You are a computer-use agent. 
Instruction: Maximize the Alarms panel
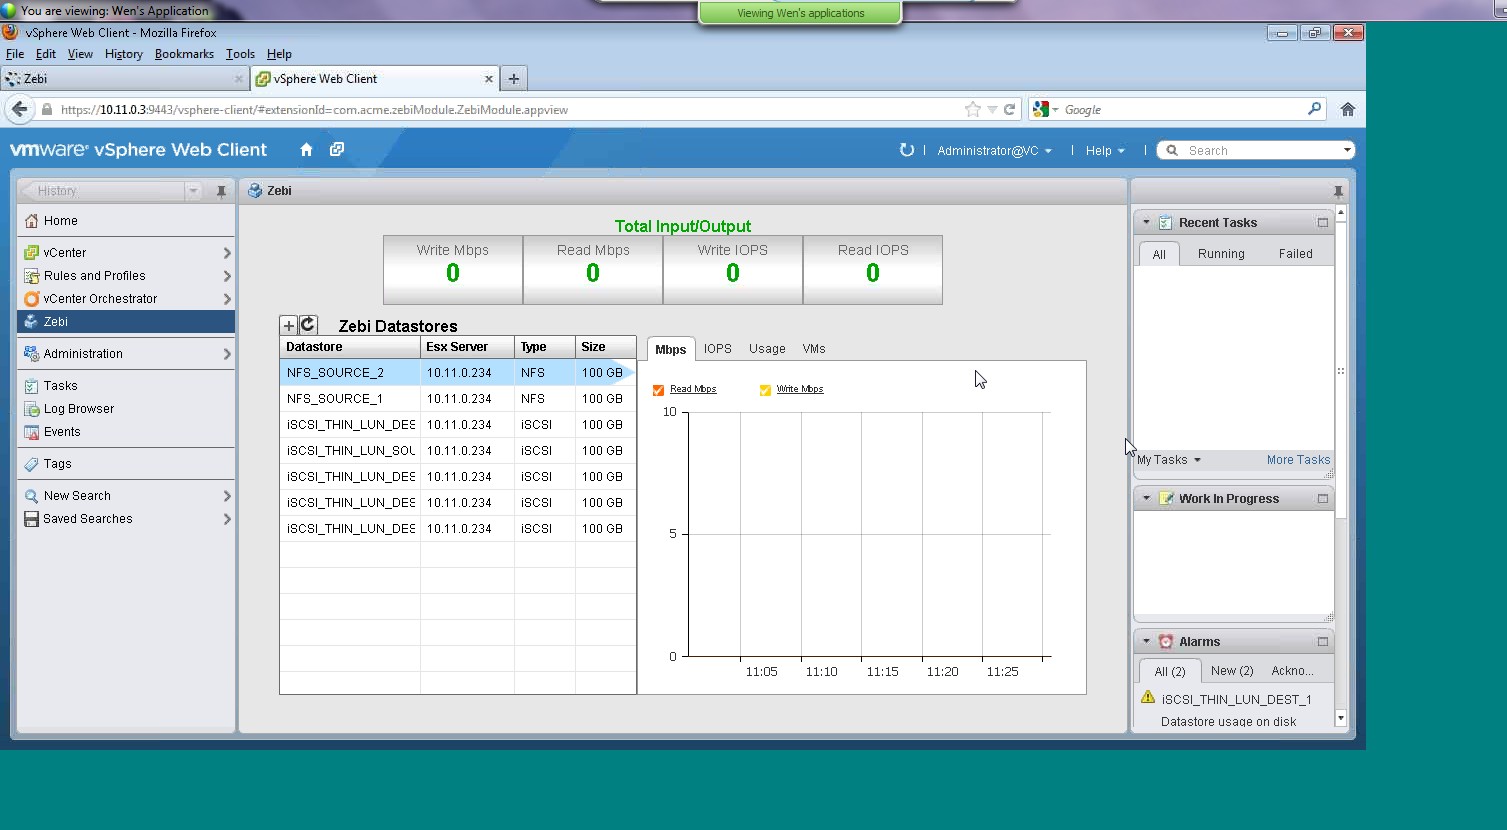coord(1323,642)
